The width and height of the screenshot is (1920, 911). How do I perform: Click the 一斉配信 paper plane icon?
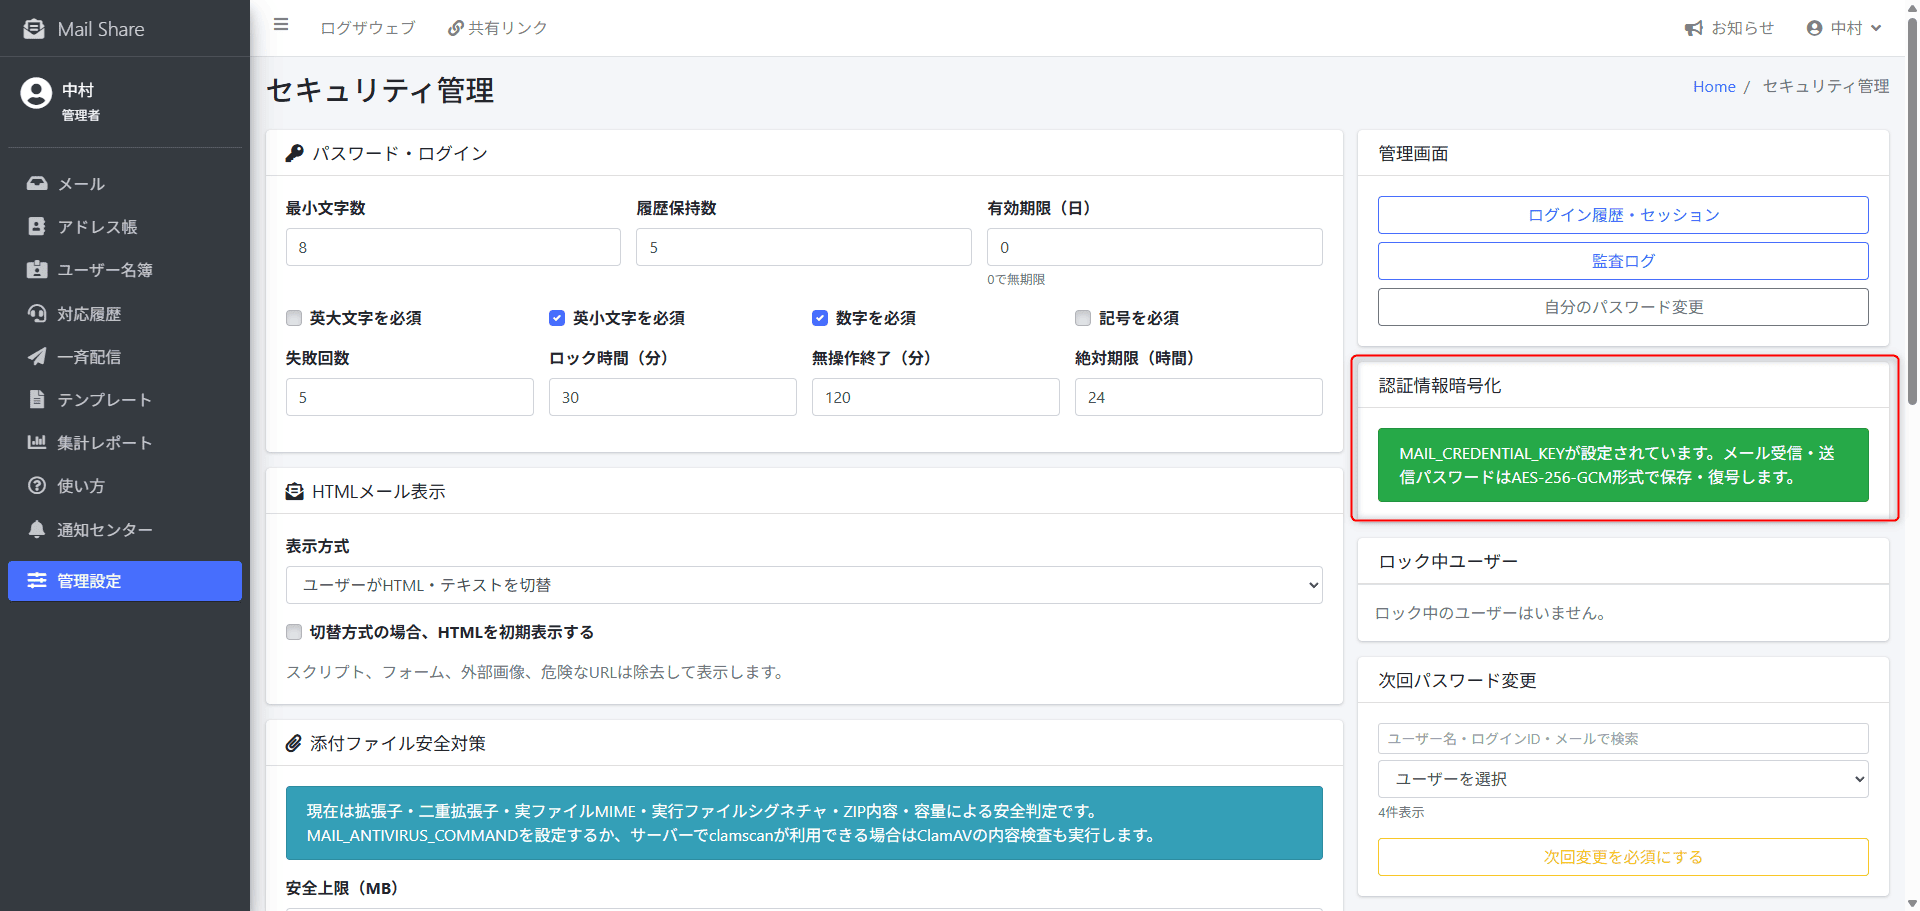(37, 356)
